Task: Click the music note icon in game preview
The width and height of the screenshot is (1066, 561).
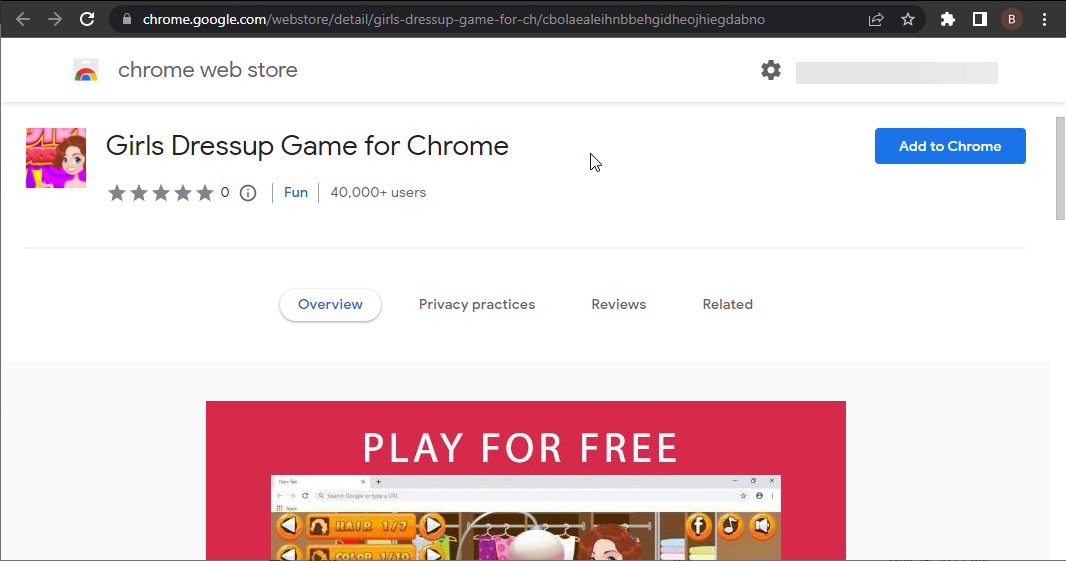Action: pos(731,526)
